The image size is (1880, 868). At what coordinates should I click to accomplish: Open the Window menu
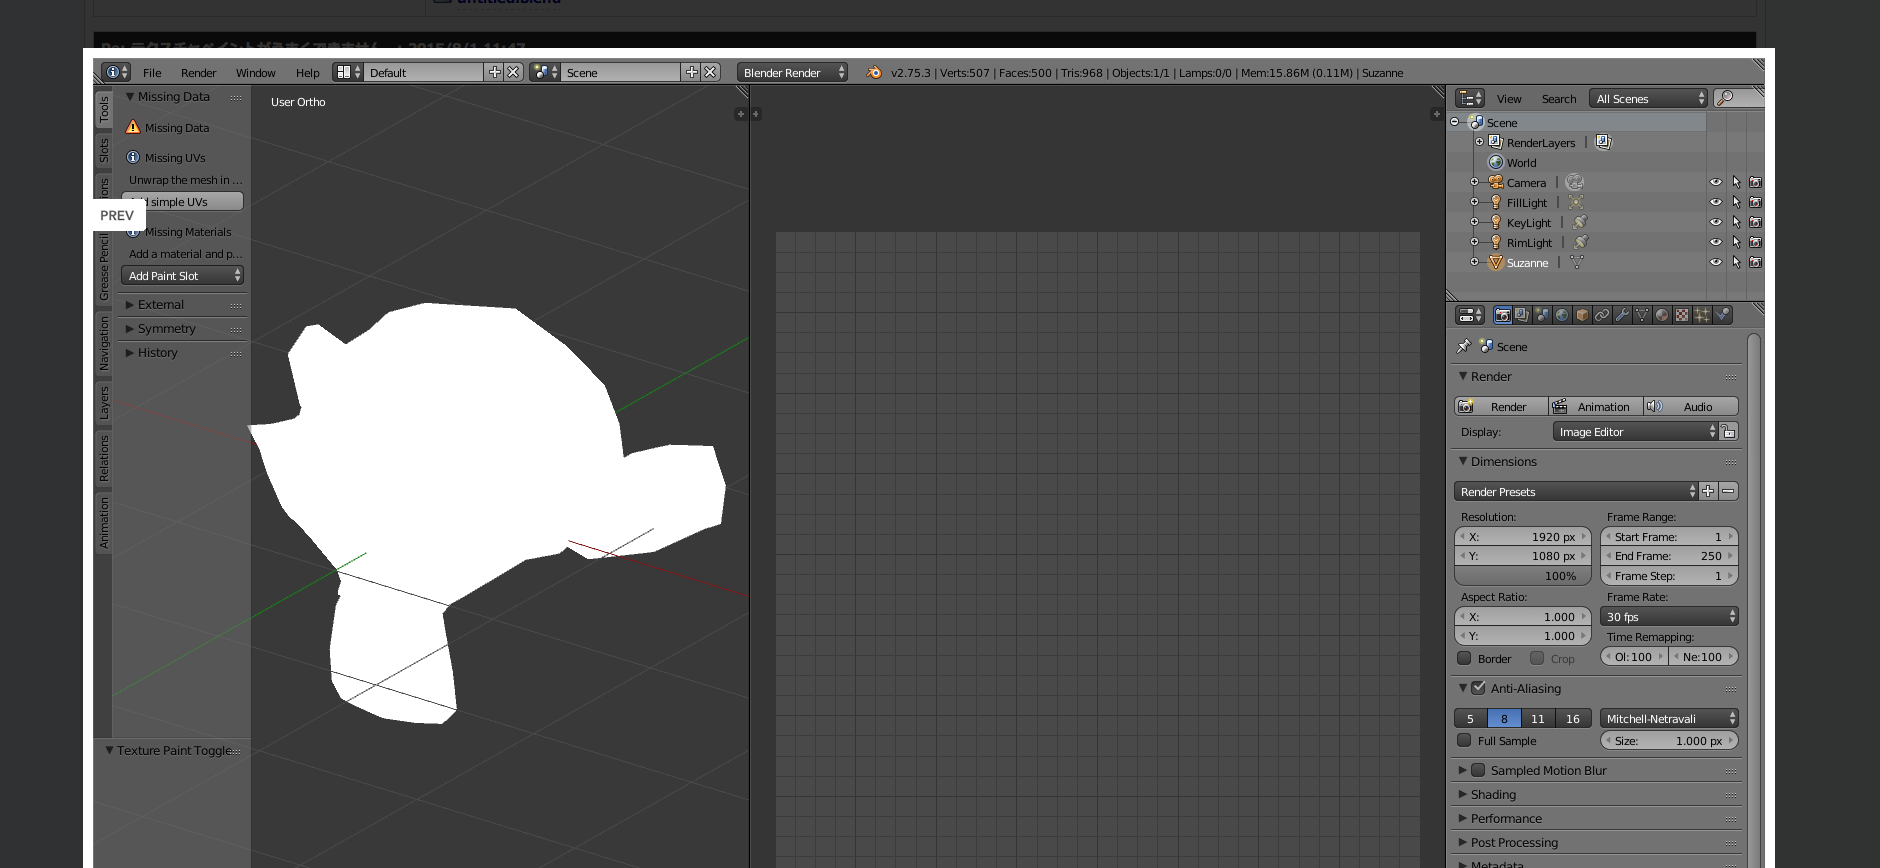255,72
